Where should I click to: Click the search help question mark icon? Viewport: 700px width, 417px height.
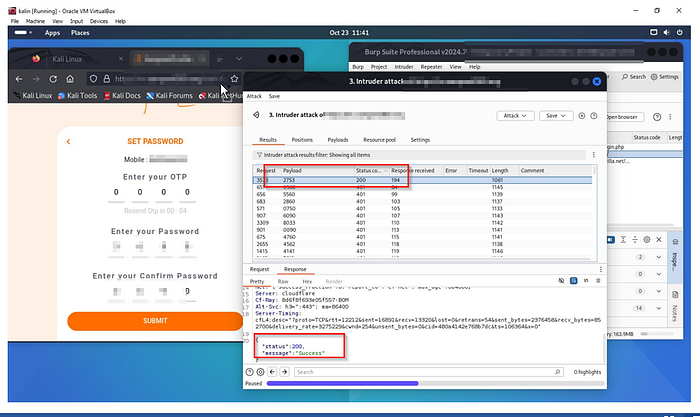[x=250, y=372]
